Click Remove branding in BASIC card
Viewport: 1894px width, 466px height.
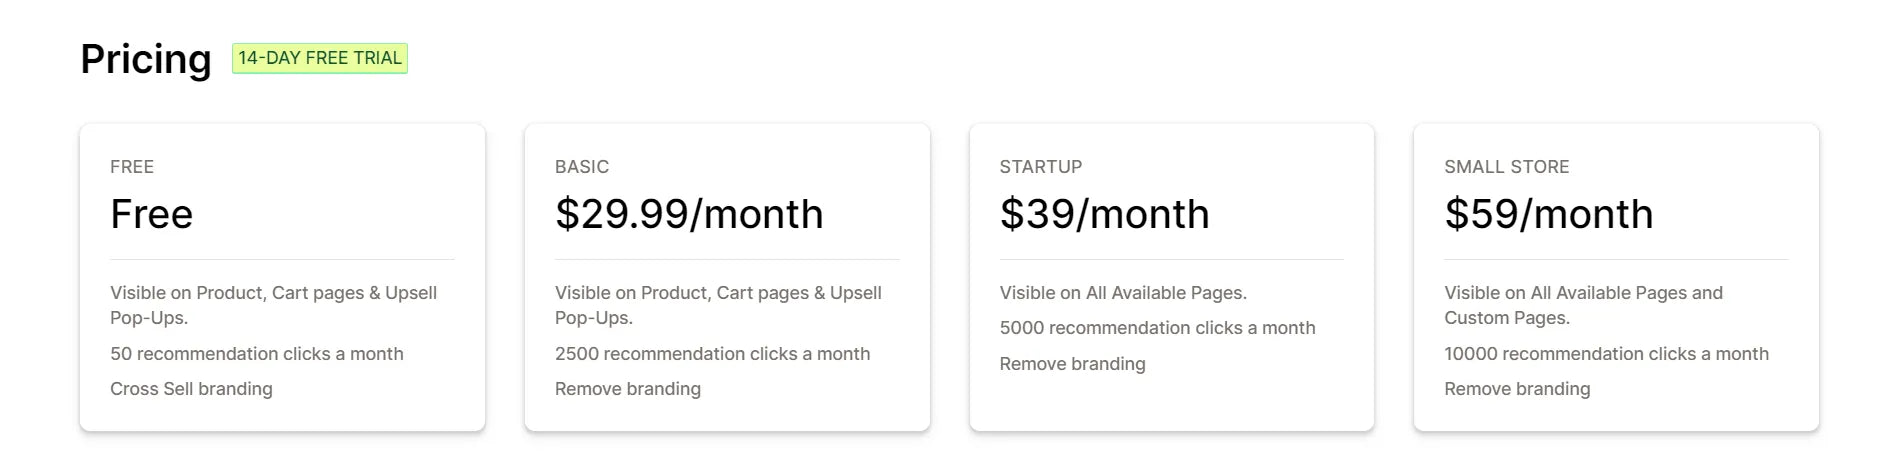point(628,389)
